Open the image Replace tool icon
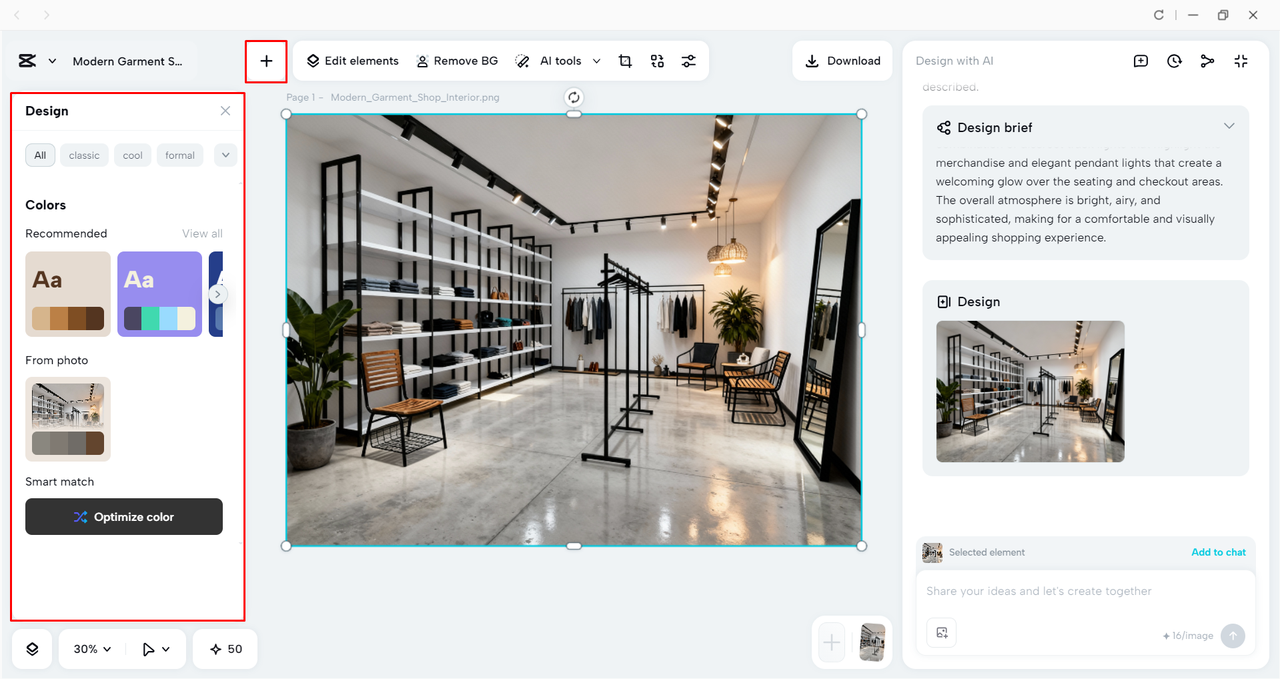Viewport: 1280px width, 679px height. (657, 61)
